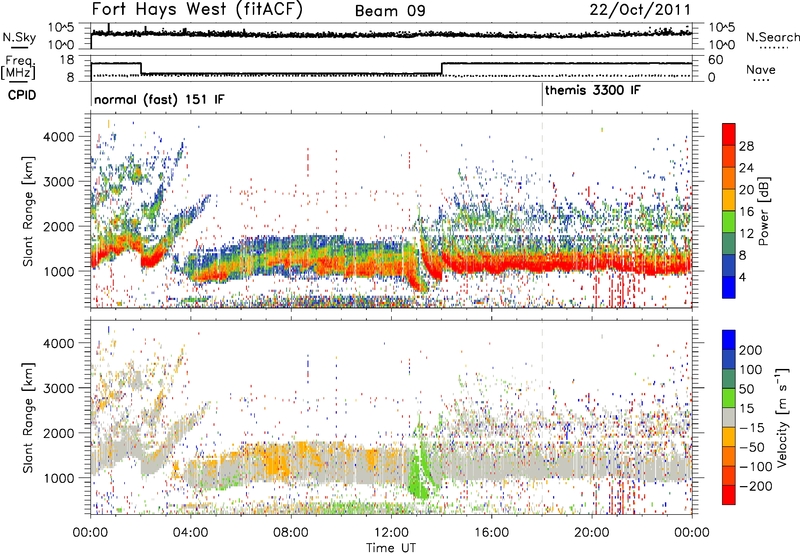
Task: Click '3000' range tick in the power panel
Action: (x=58, y=182)
